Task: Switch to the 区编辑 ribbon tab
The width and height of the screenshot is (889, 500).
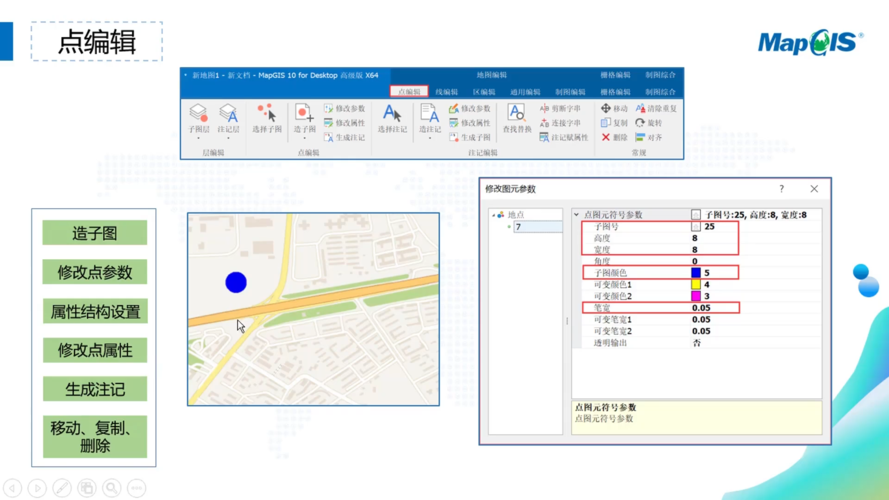Action: [484, 91]
